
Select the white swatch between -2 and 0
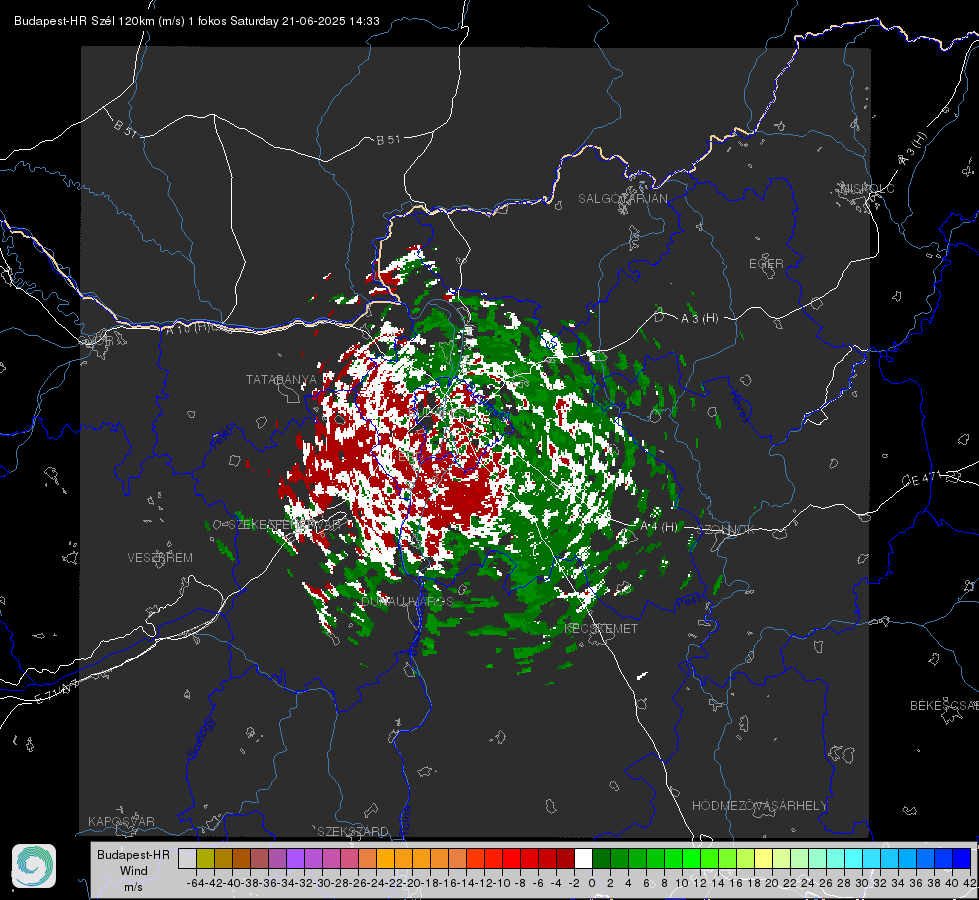583,858
